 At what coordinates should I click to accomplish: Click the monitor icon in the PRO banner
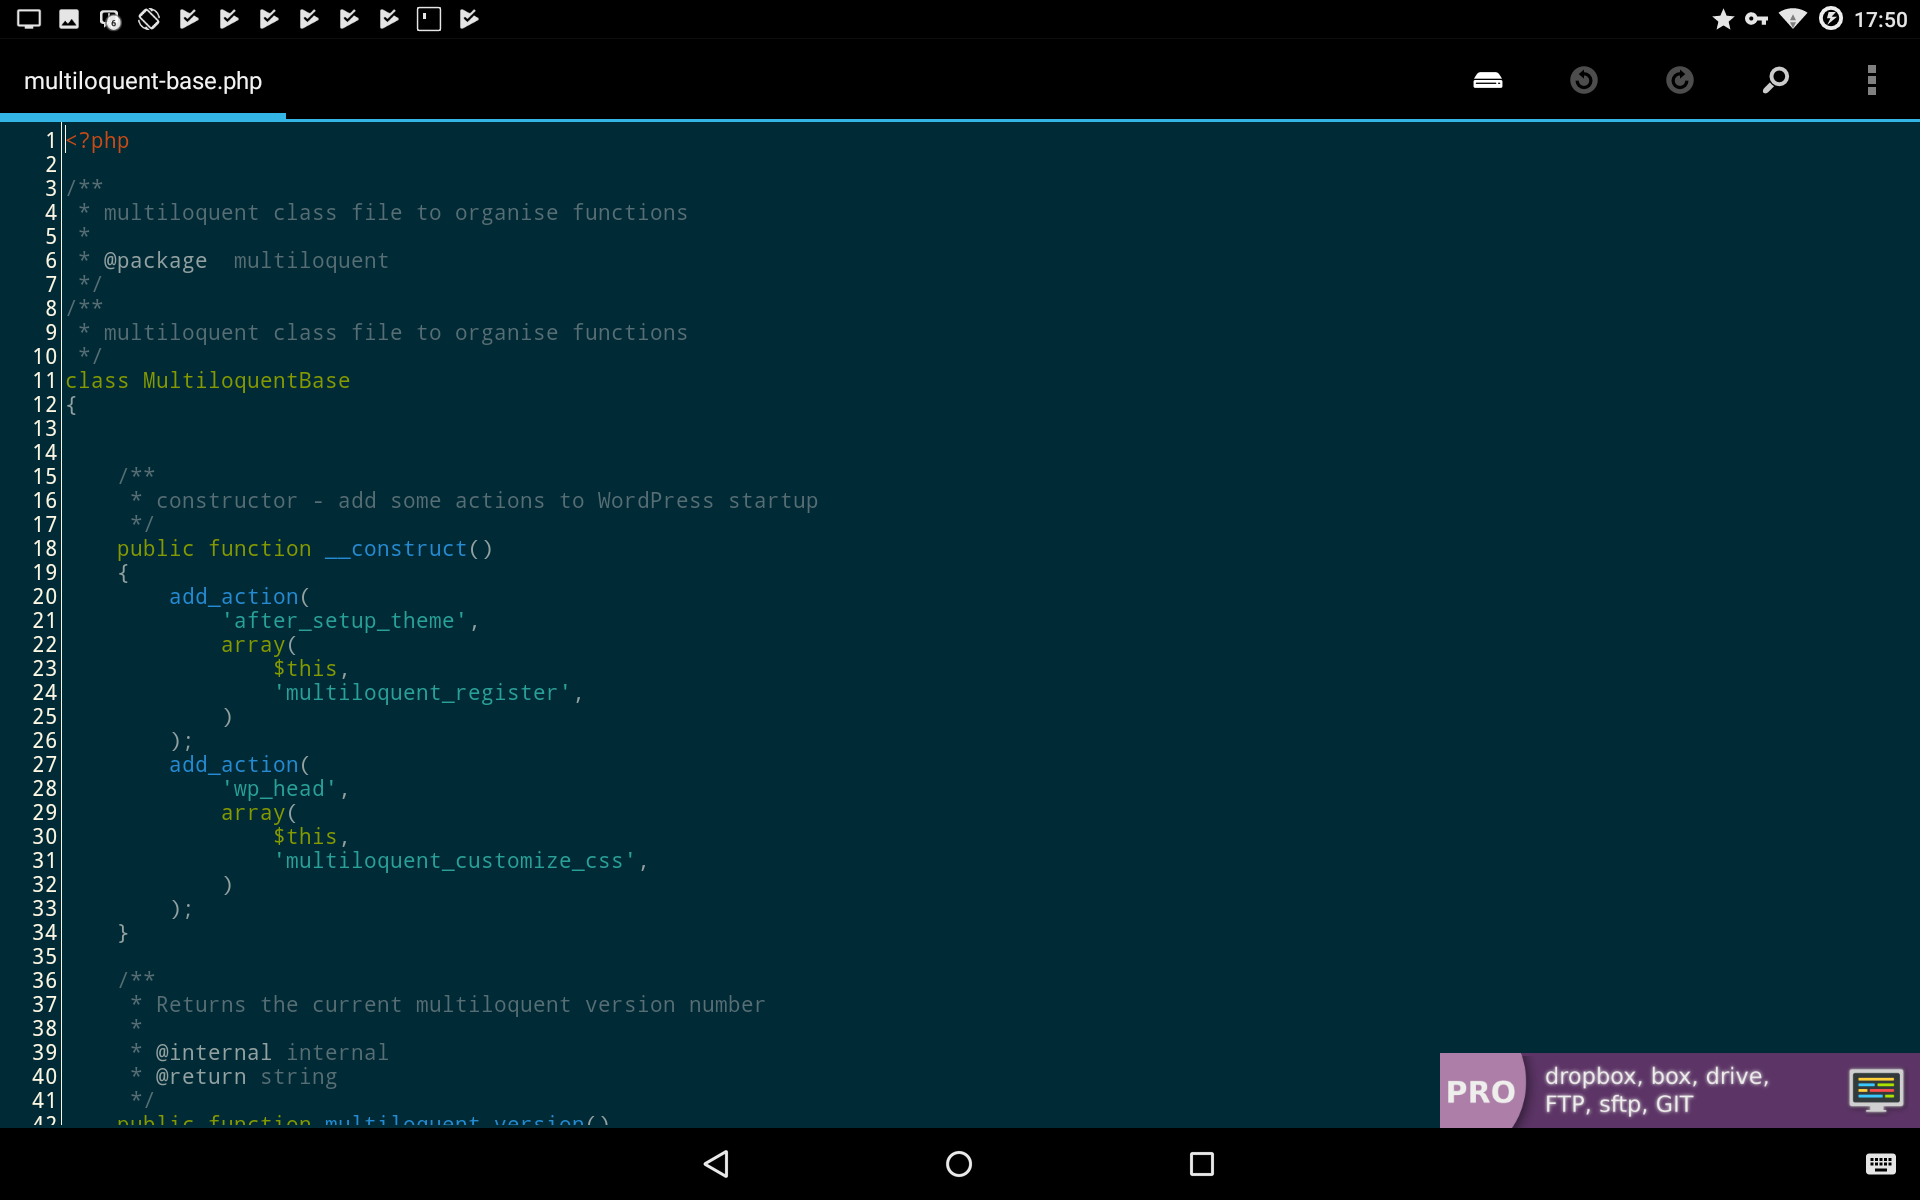1875,1090
